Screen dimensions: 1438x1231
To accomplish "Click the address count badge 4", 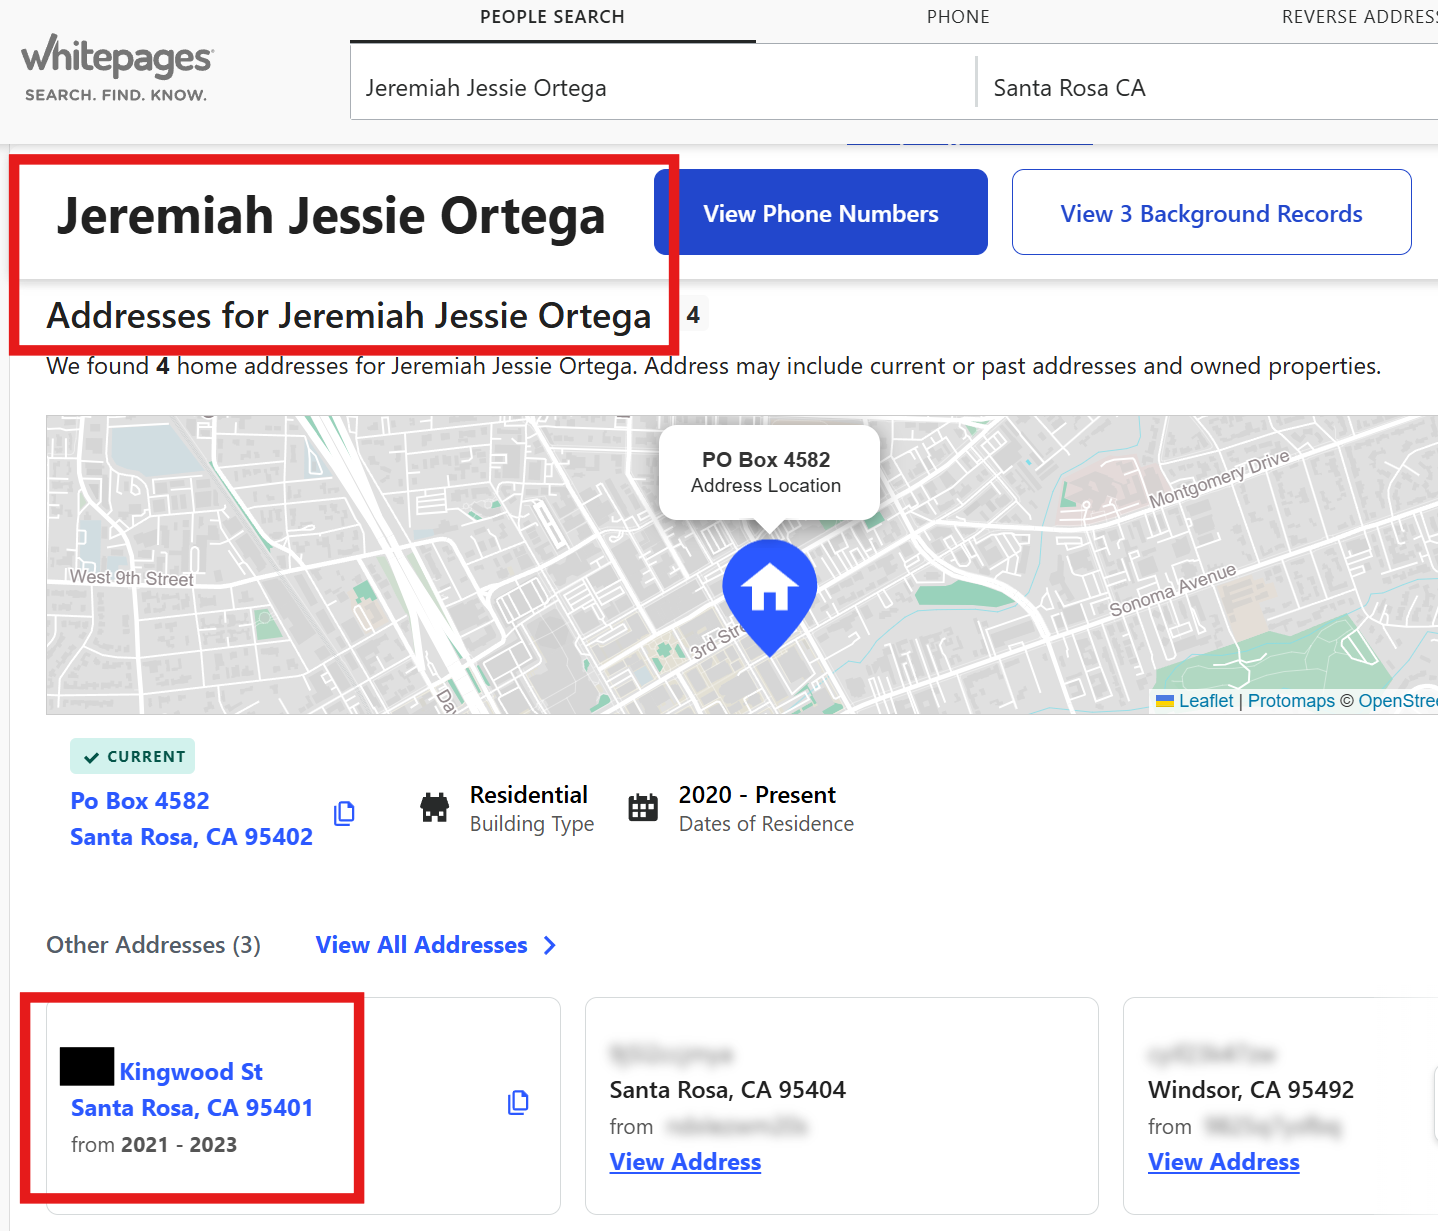I will tap(693, 315).
